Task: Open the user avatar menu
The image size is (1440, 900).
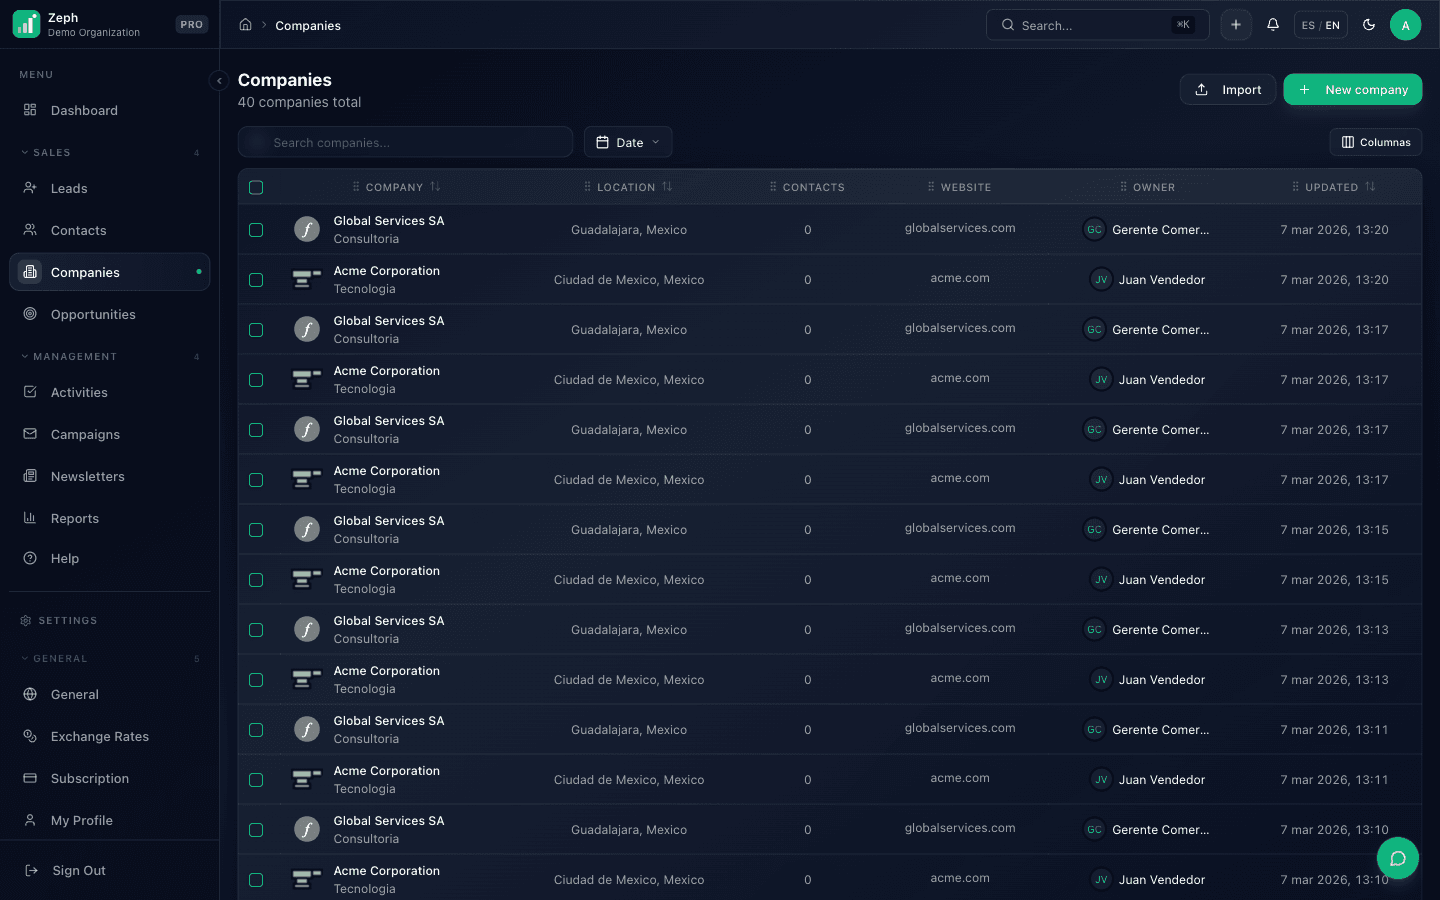Action: 1405,25
